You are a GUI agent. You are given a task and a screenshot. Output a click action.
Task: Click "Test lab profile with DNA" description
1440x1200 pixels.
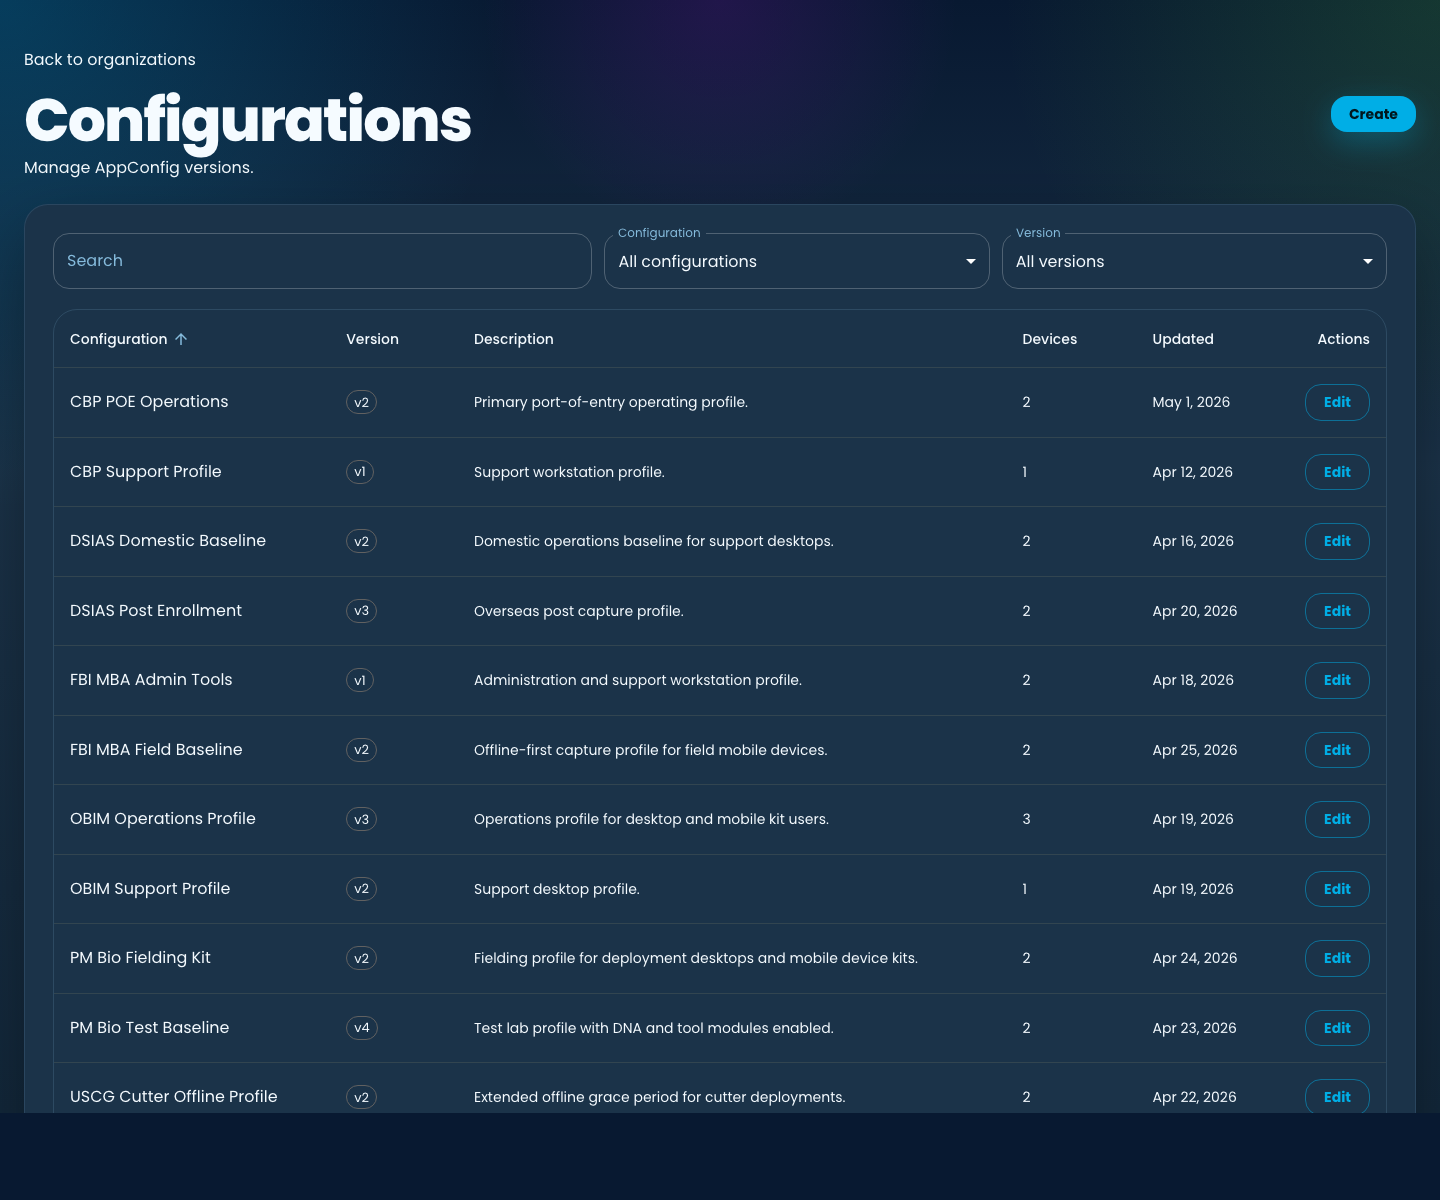(654, 1028)
